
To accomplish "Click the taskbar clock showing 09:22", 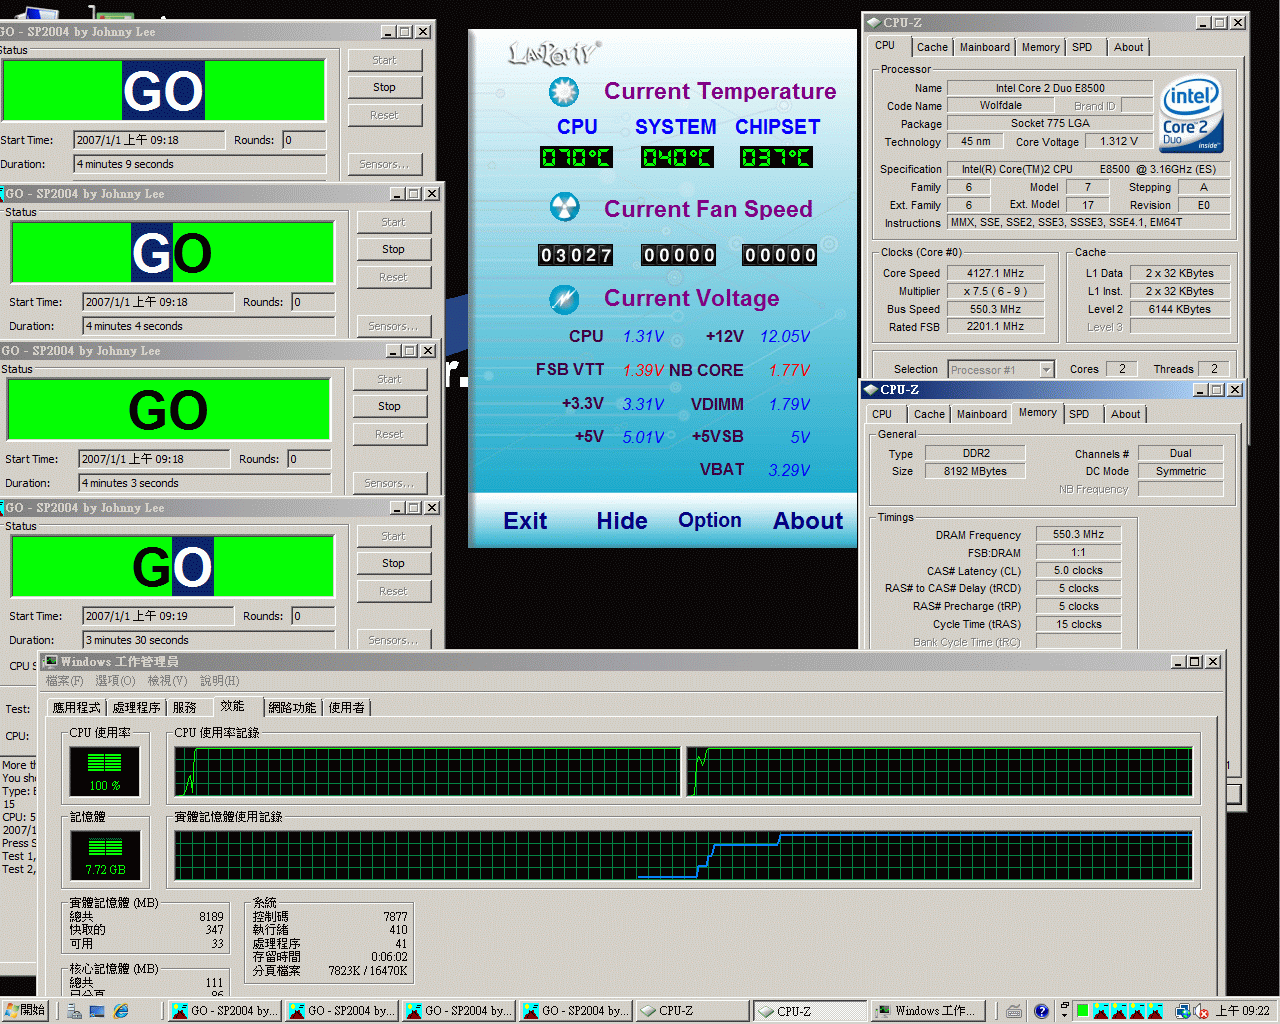I will pos(1243,1011).
